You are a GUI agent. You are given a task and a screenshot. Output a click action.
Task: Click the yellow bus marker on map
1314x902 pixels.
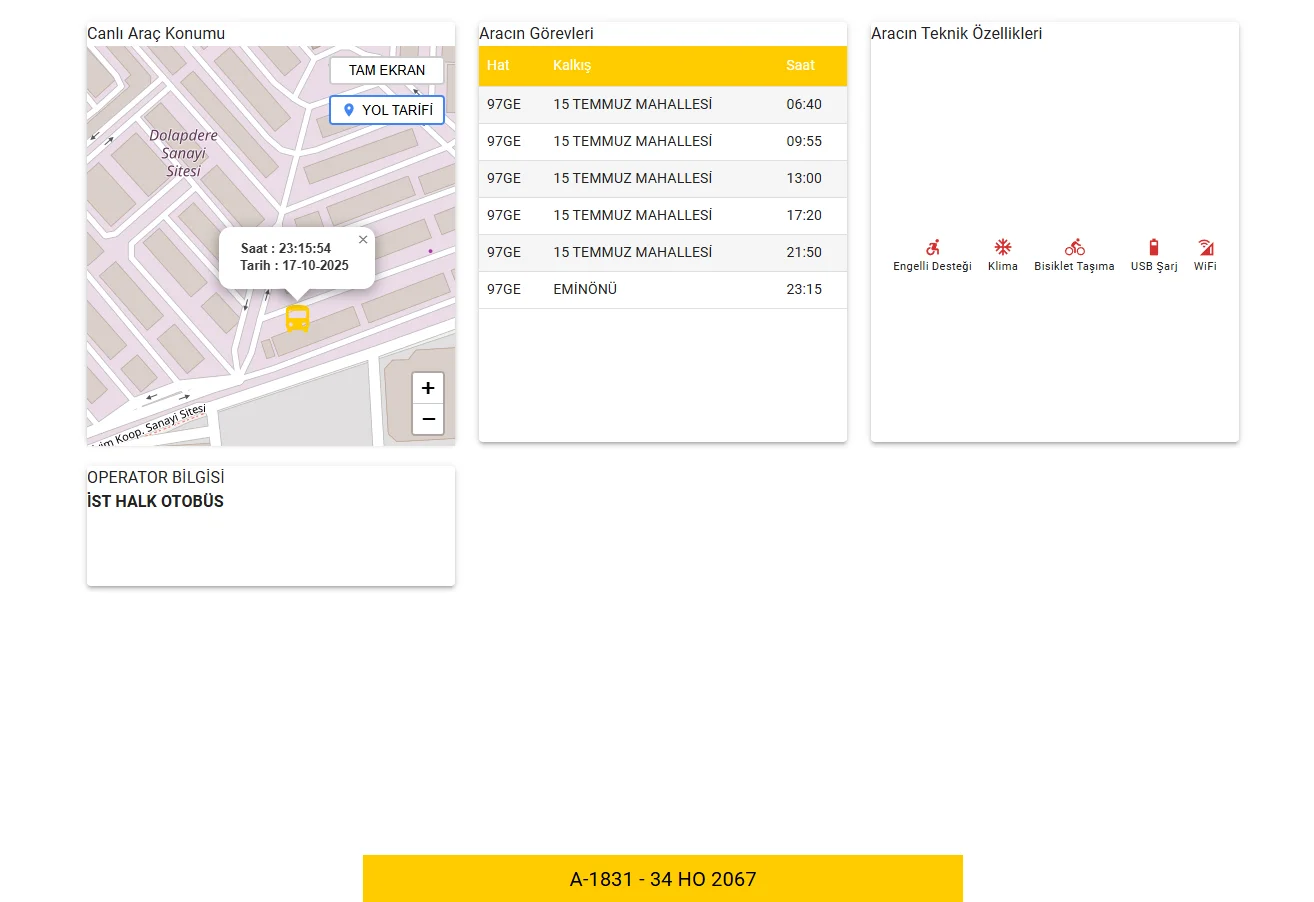point(297,319)
